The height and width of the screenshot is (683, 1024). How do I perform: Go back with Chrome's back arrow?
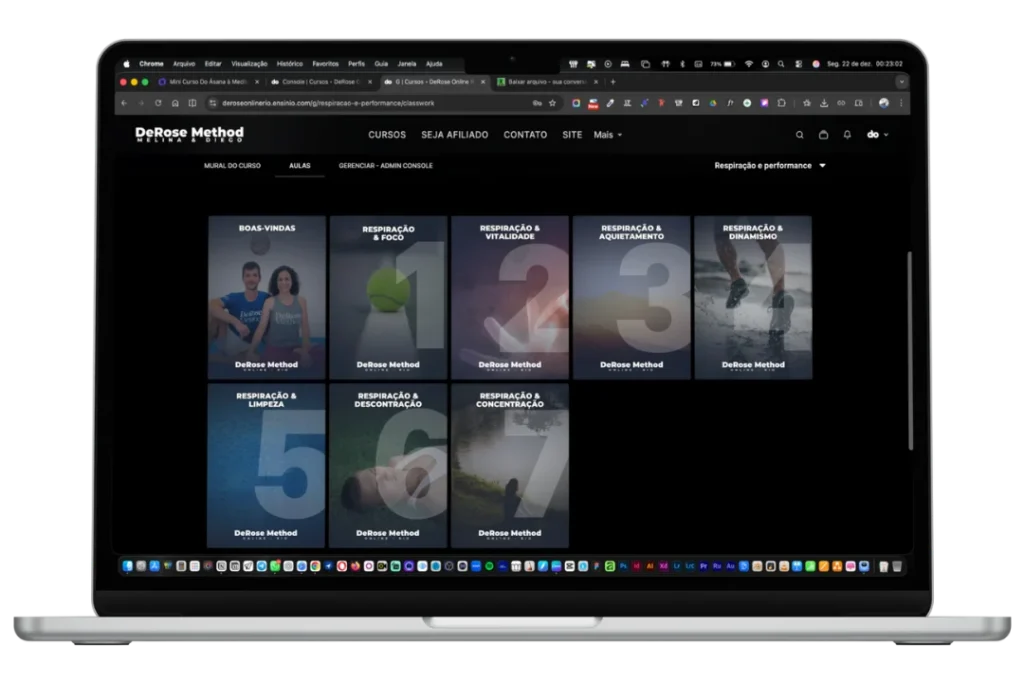coord(124,103)
